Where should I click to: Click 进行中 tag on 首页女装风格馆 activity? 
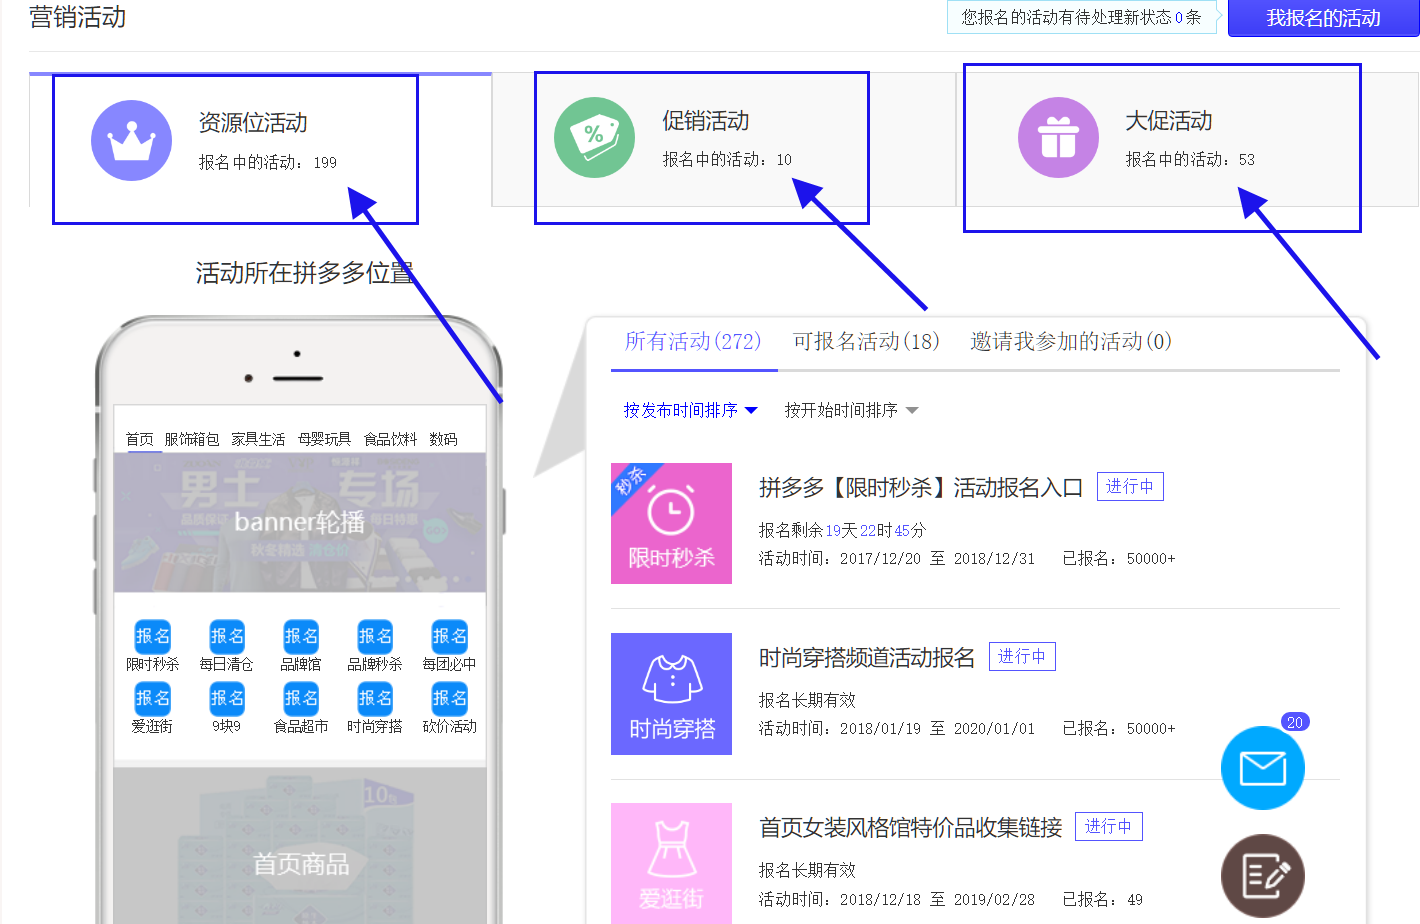click(x=1109, y=827)
